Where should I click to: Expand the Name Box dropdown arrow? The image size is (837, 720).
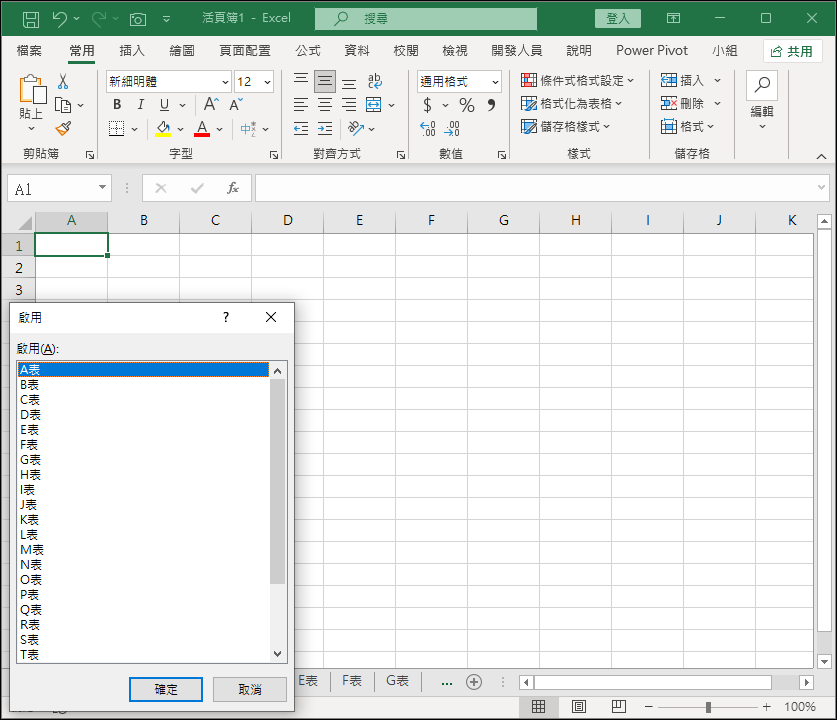click(102, 187)
